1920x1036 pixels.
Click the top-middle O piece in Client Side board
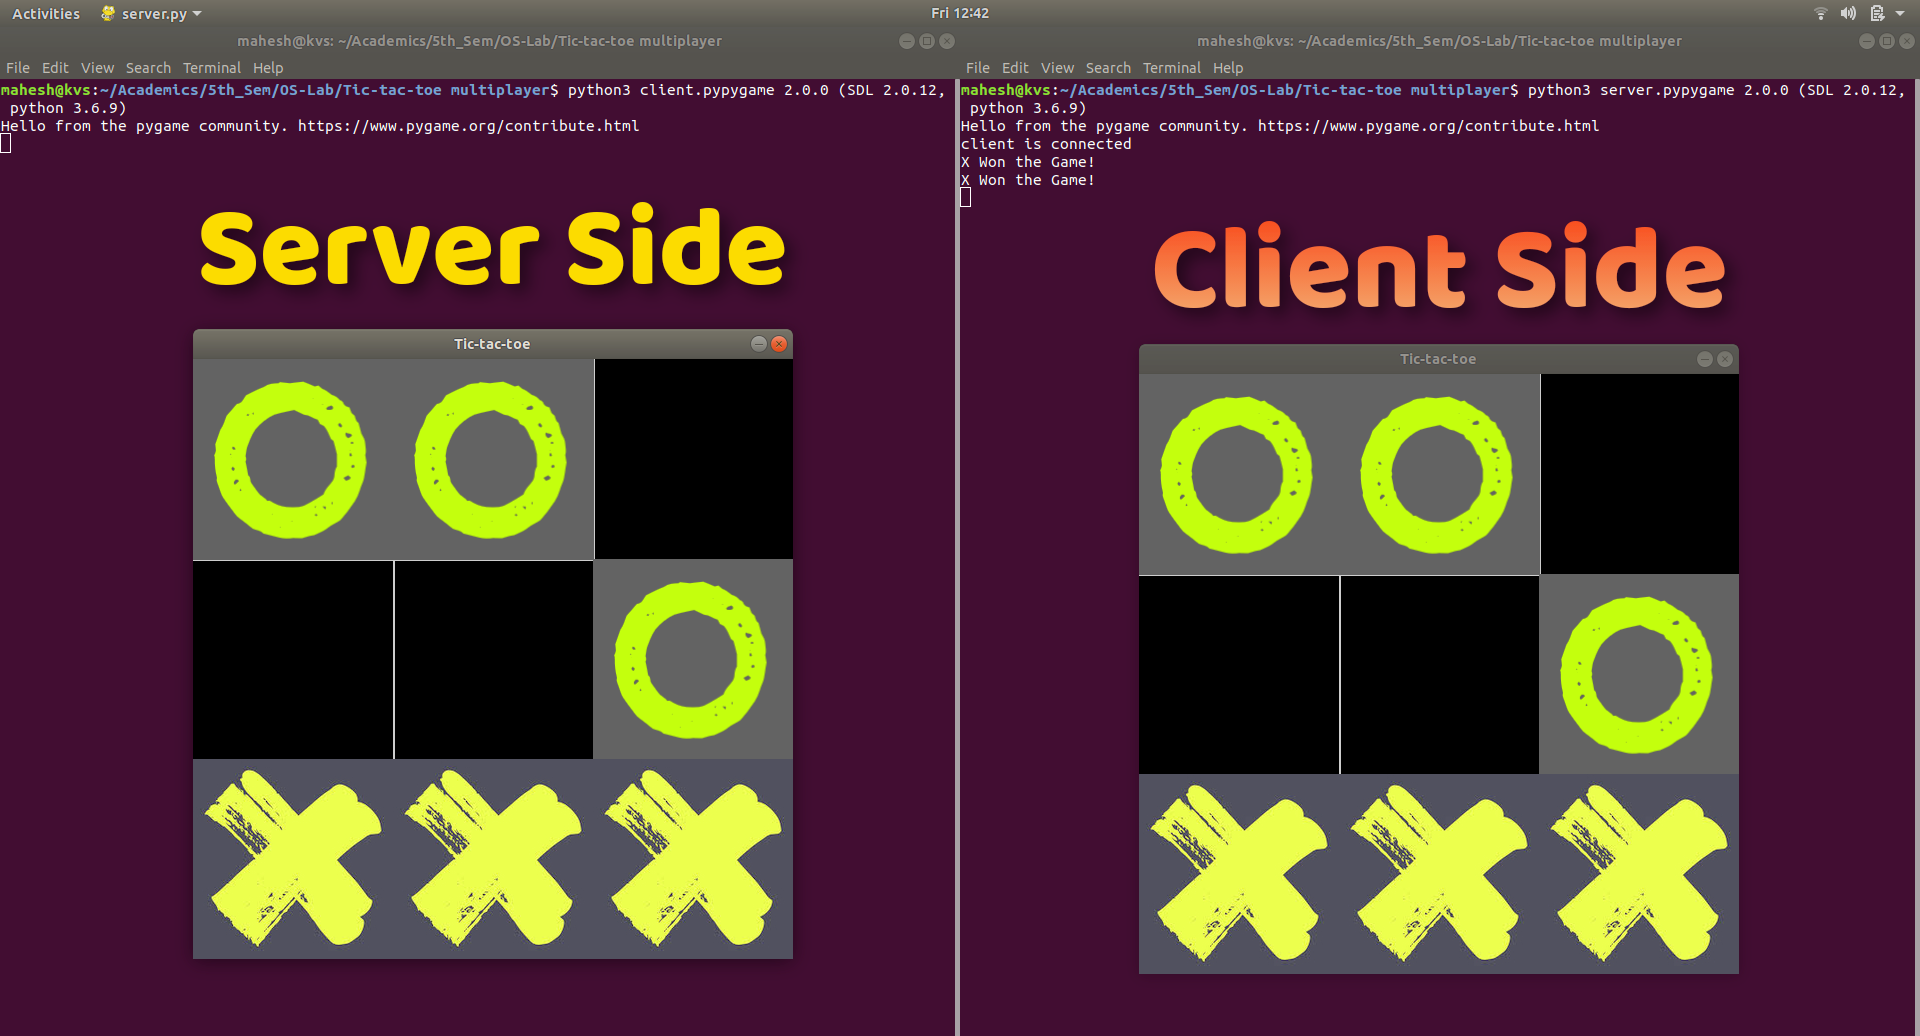pos(1437,475)
